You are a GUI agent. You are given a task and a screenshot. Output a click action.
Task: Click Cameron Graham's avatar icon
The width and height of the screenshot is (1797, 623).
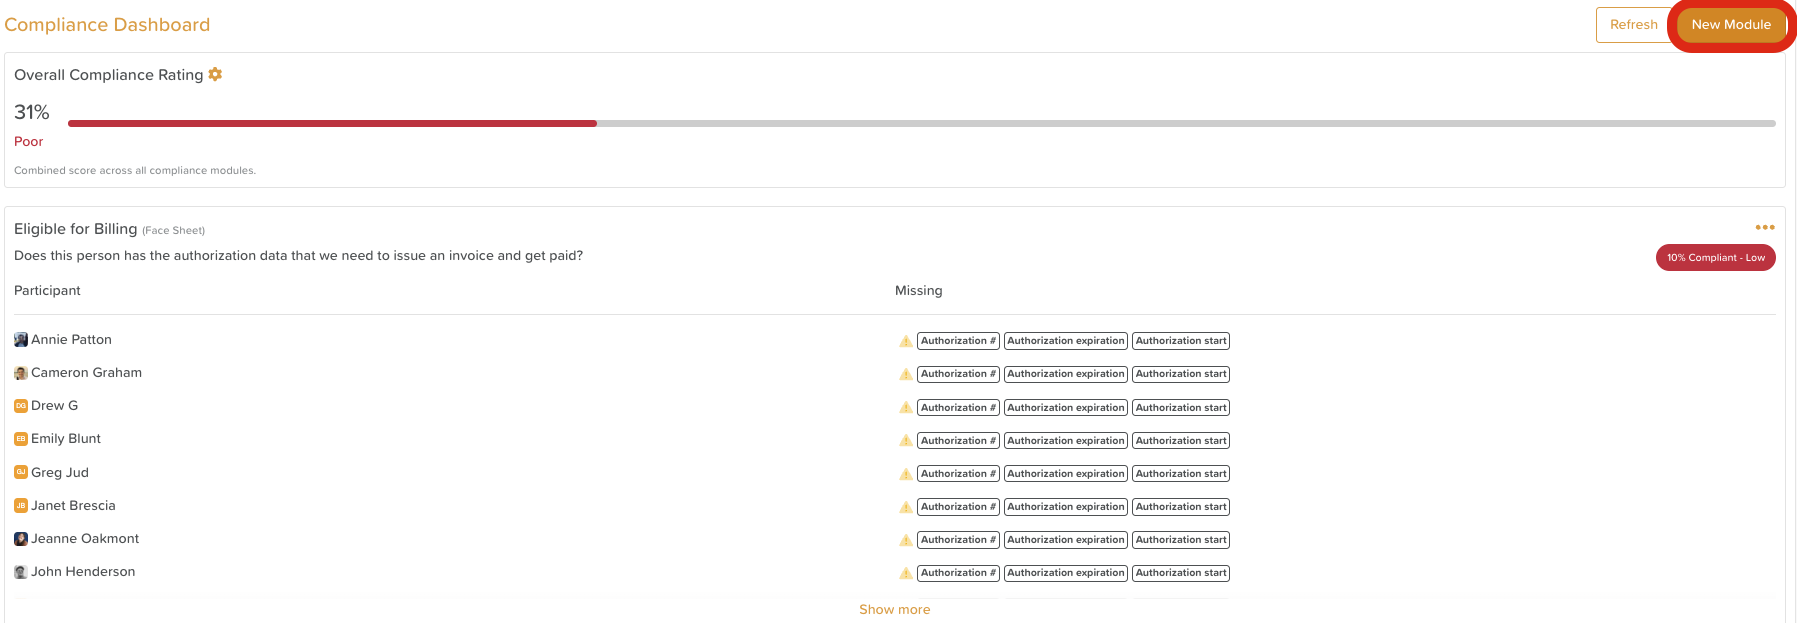click(x=21, y=373)
